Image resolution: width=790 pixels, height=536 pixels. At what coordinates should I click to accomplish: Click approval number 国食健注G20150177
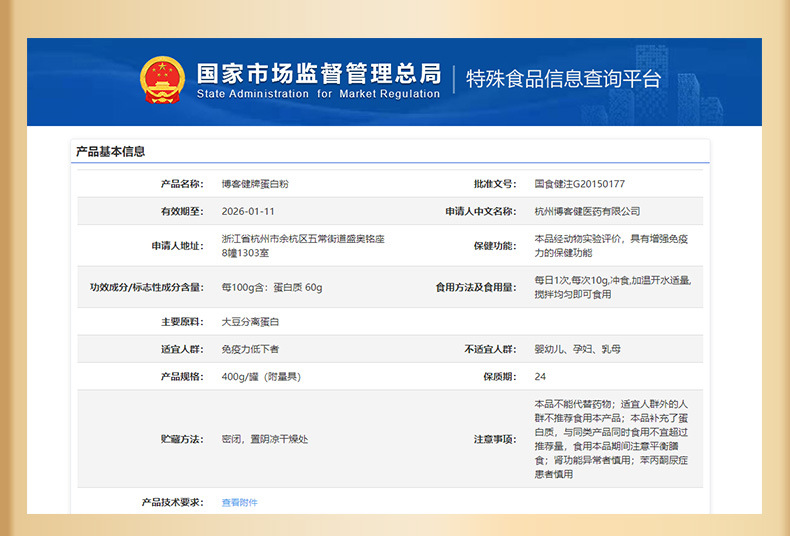[x=579, y=184]
